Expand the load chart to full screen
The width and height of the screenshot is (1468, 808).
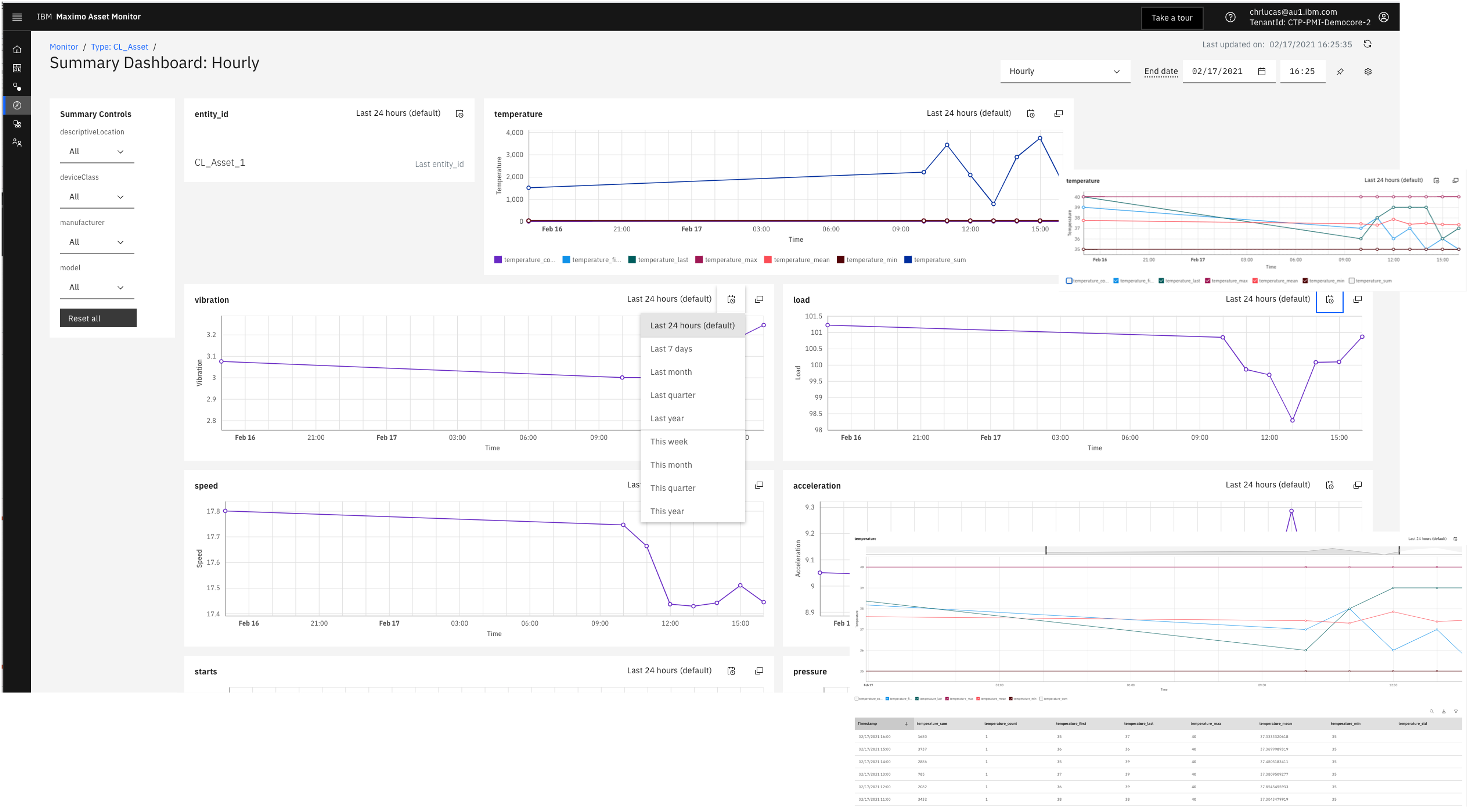click(x=1357, y=299)
